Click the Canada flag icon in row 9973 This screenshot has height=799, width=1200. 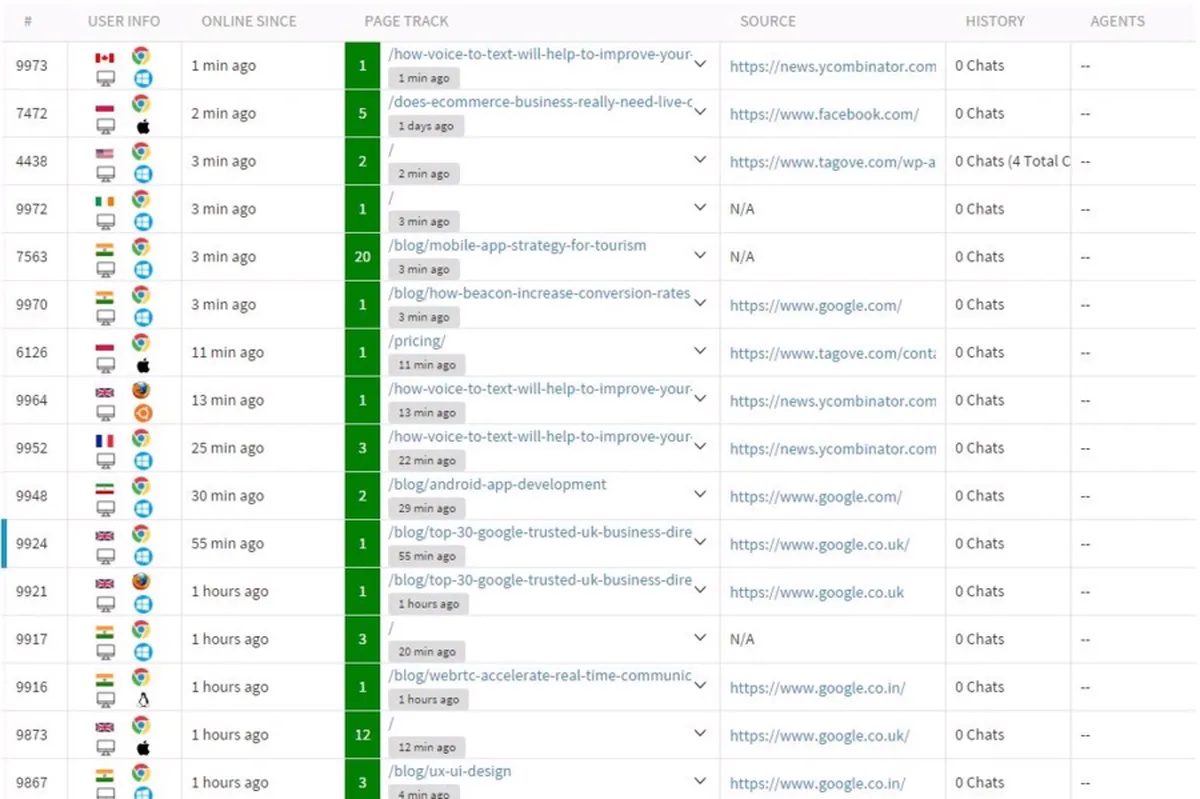point(105,58)
